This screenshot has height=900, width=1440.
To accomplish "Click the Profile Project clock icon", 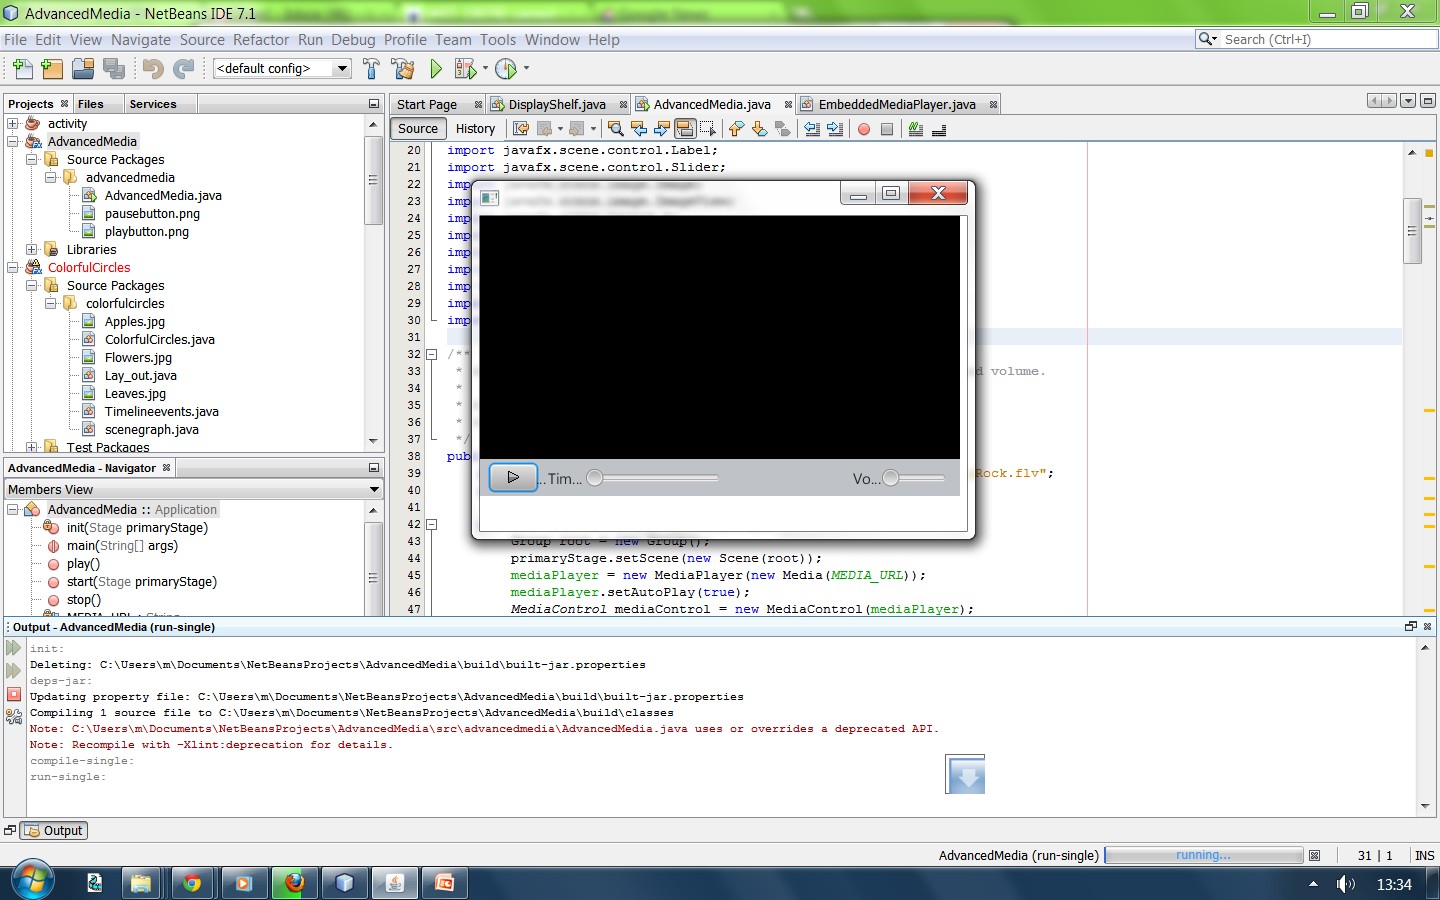I will tap(506, 68).
